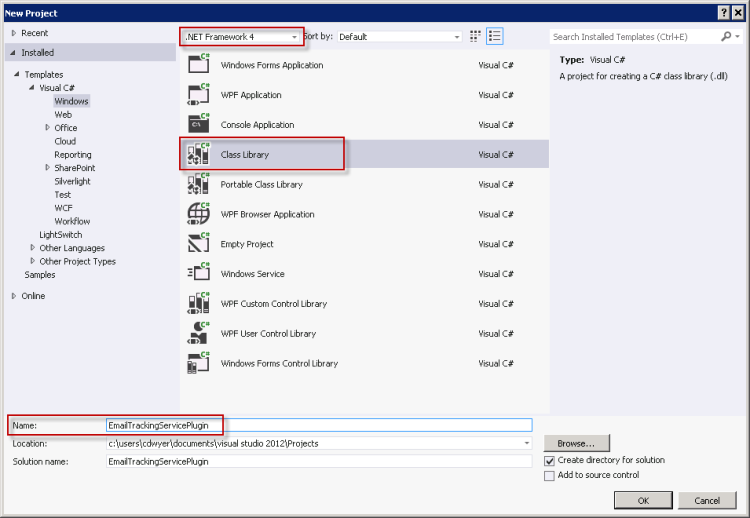Select the WPF Application template name
The height and width of the screenshot is (518, 750).
point(251,95)
